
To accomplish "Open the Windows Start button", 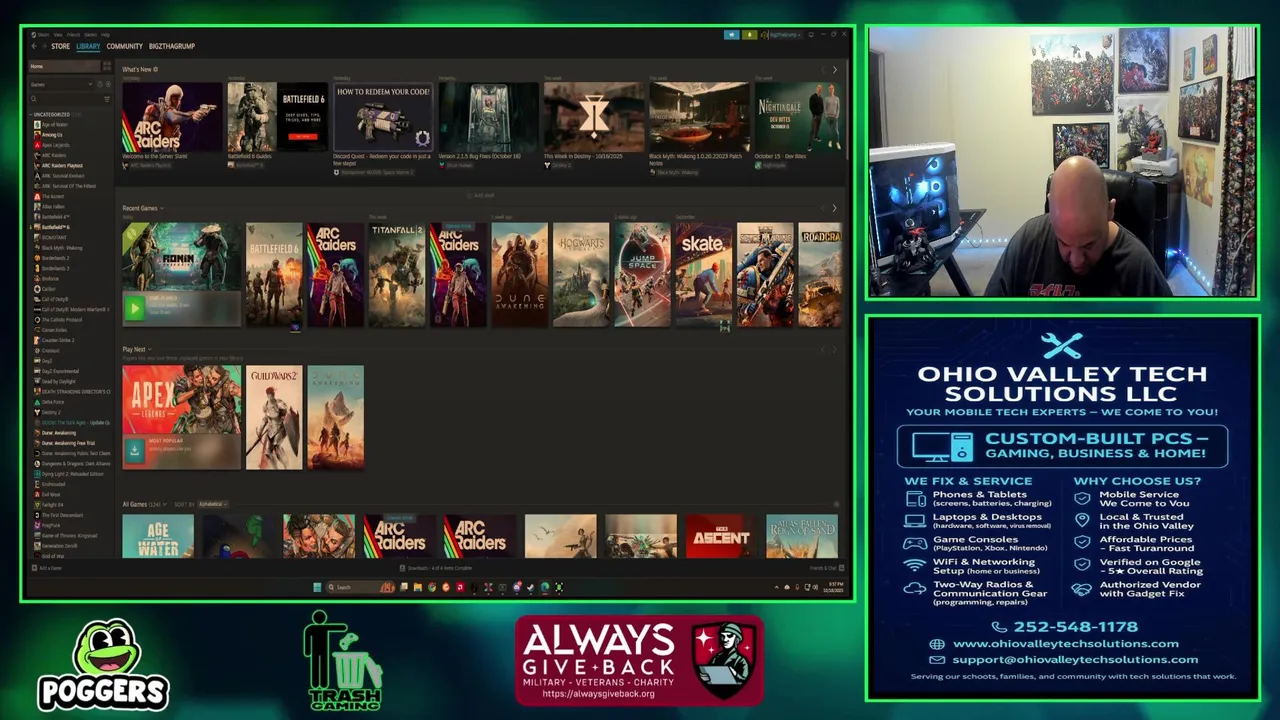I will pyautogui.click(x=317, y=587).
